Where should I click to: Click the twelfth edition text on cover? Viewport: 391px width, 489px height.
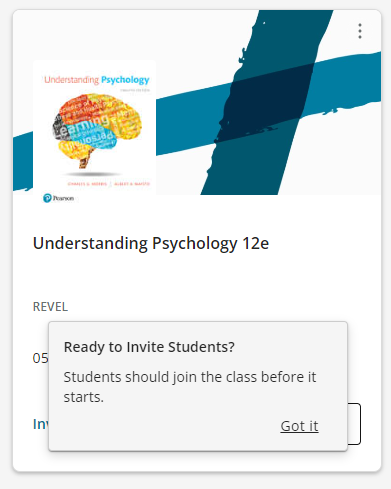135,90
